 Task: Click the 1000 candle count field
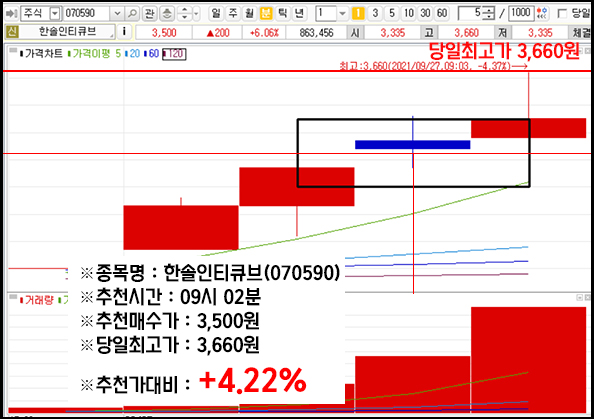click(521, 13)
